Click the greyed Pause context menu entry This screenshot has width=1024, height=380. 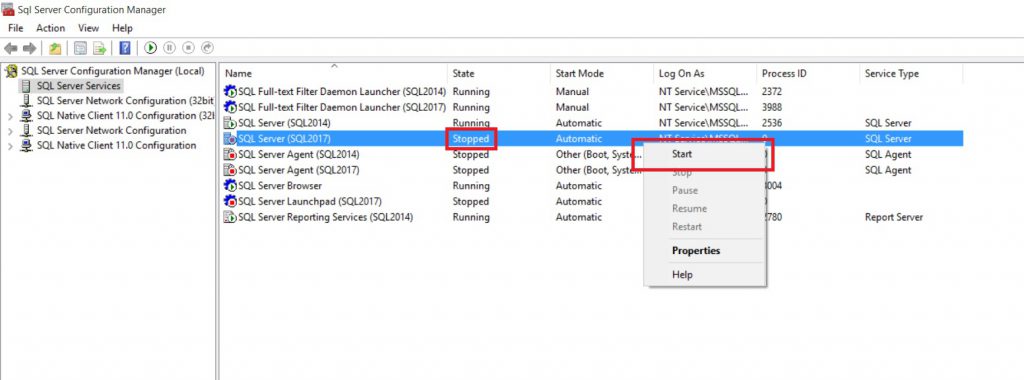coord(705,191)
